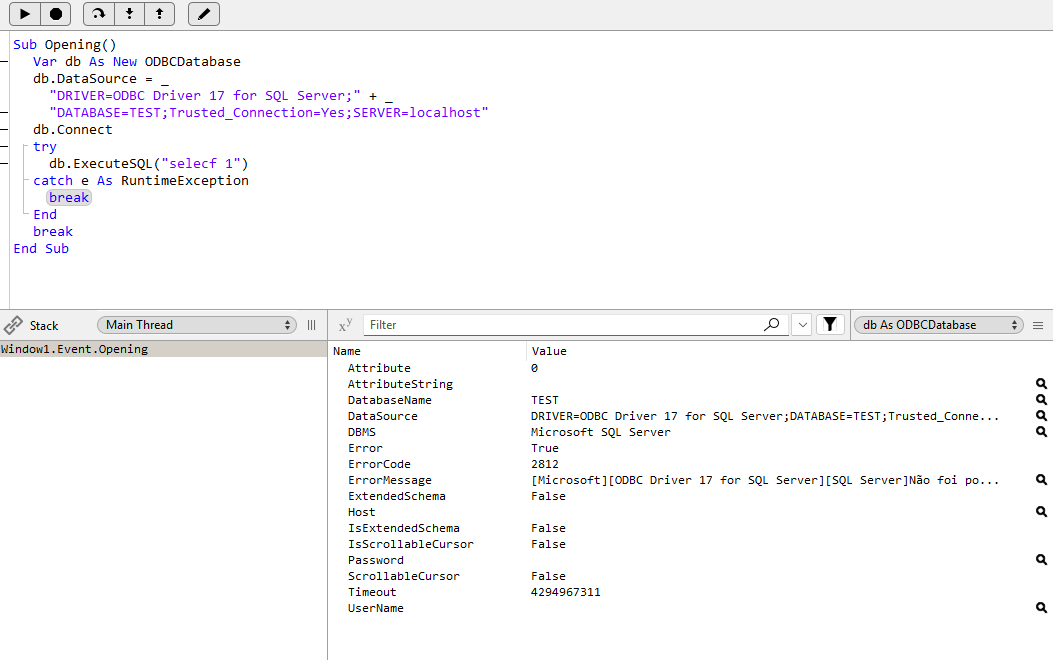Open the Main Thread dropdown
This screenshot has width=1053, height=660.
[197, 325]
